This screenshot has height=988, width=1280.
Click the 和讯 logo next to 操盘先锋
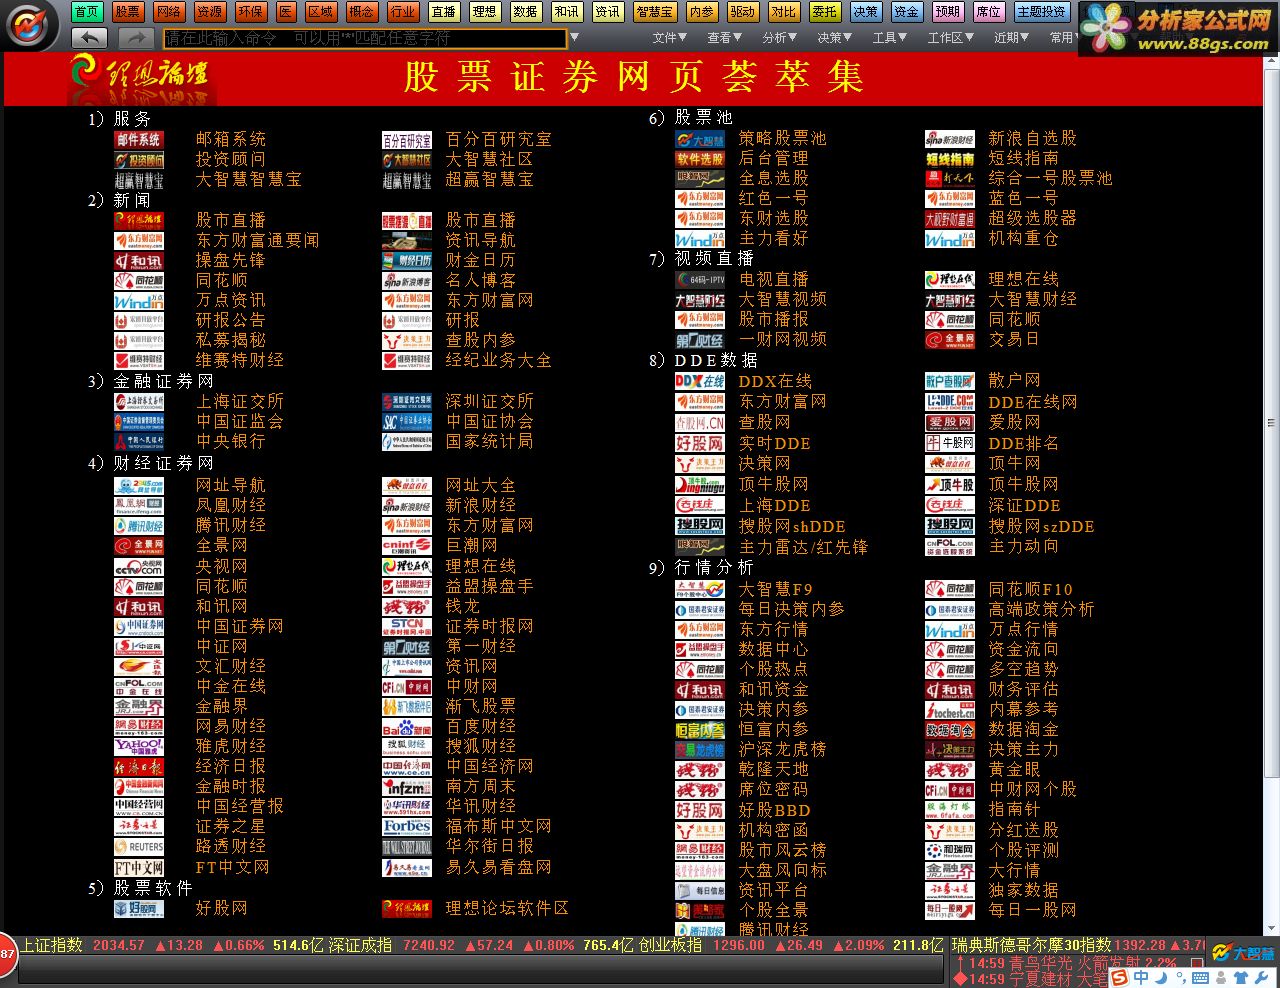139,261
